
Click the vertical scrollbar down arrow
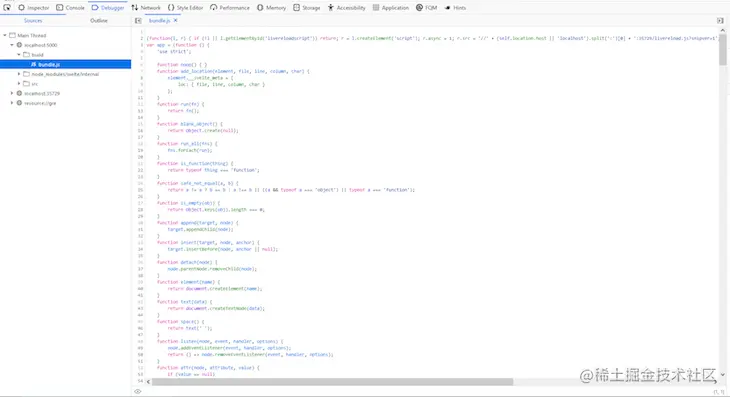[x=722, y=374]
